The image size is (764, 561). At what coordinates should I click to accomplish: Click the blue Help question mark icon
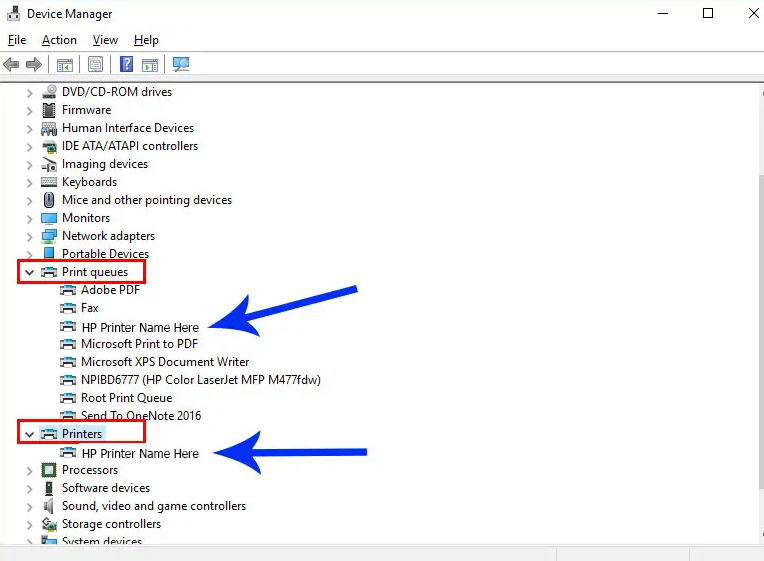pos(127,65)
